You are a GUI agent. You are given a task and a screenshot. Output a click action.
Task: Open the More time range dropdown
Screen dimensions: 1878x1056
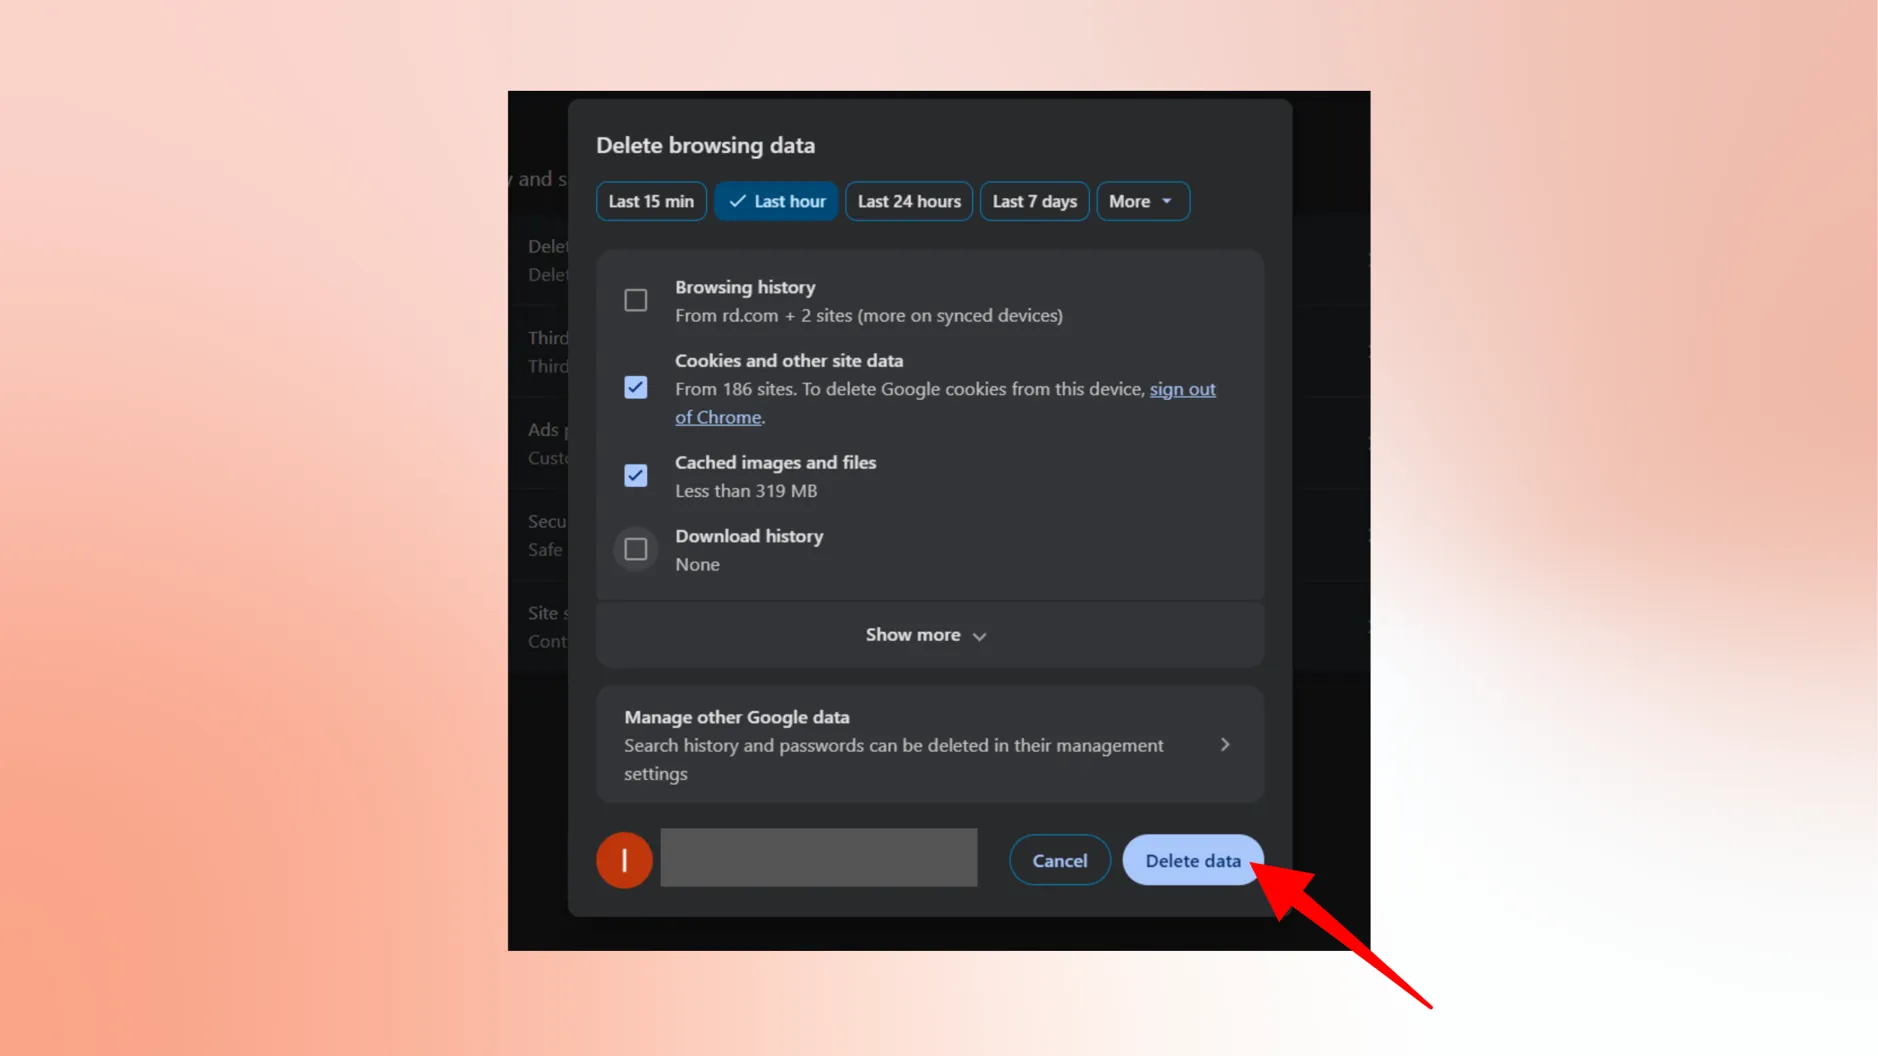(1142, 201)
